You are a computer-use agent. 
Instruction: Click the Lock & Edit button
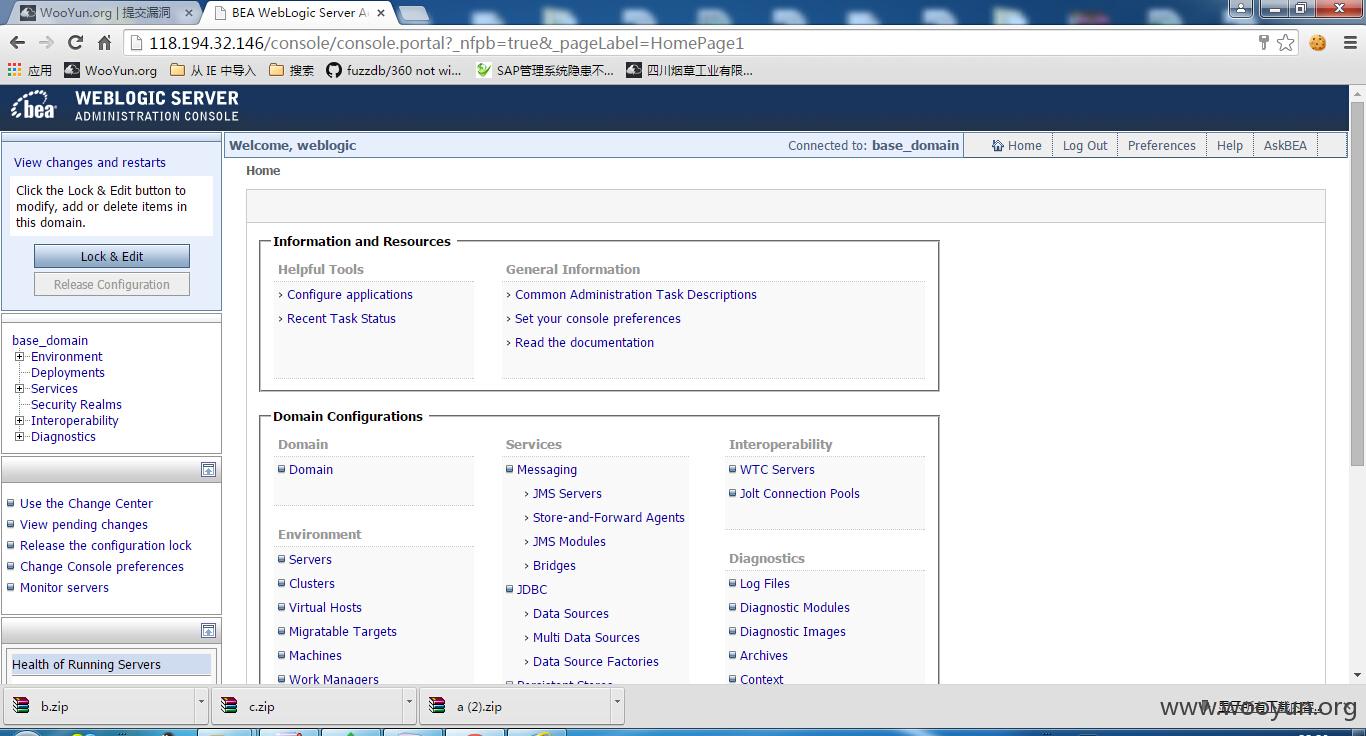[112, 256]
